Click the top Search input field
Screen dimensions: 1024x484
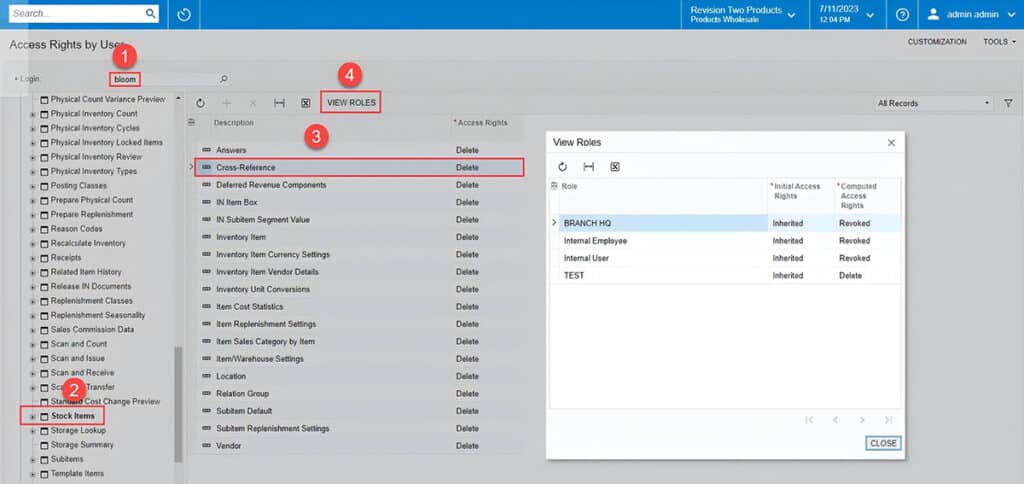coord(75,14)
